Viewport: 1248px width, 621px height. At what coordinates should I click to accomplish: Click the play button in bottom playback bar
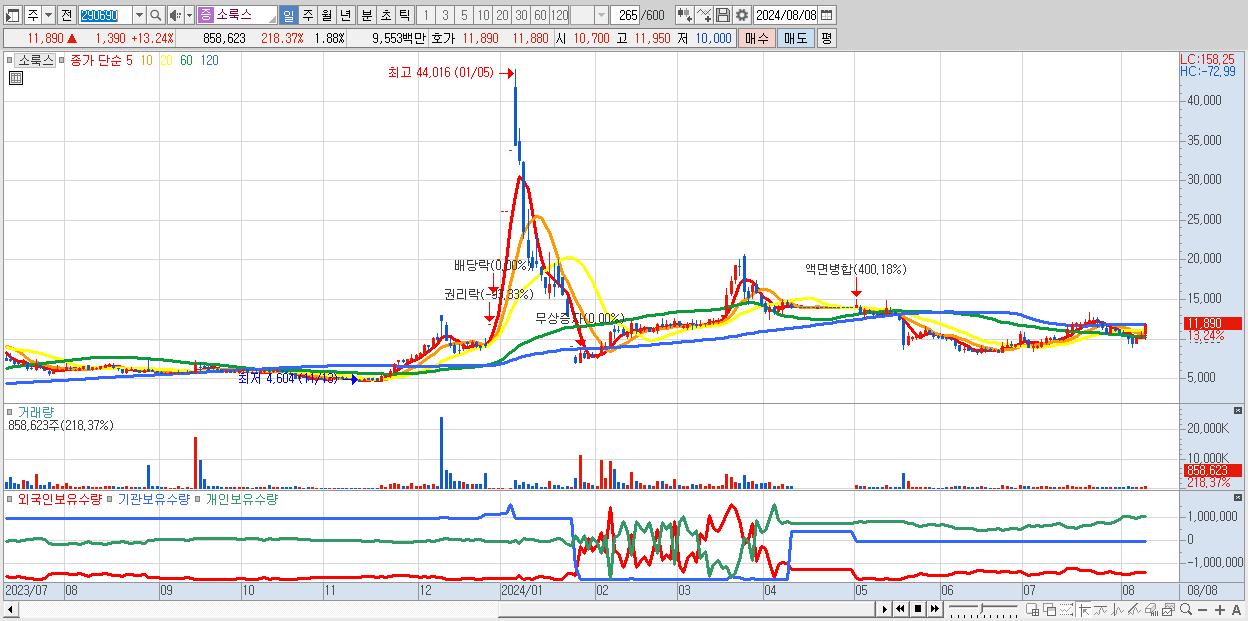pos(884,609)
